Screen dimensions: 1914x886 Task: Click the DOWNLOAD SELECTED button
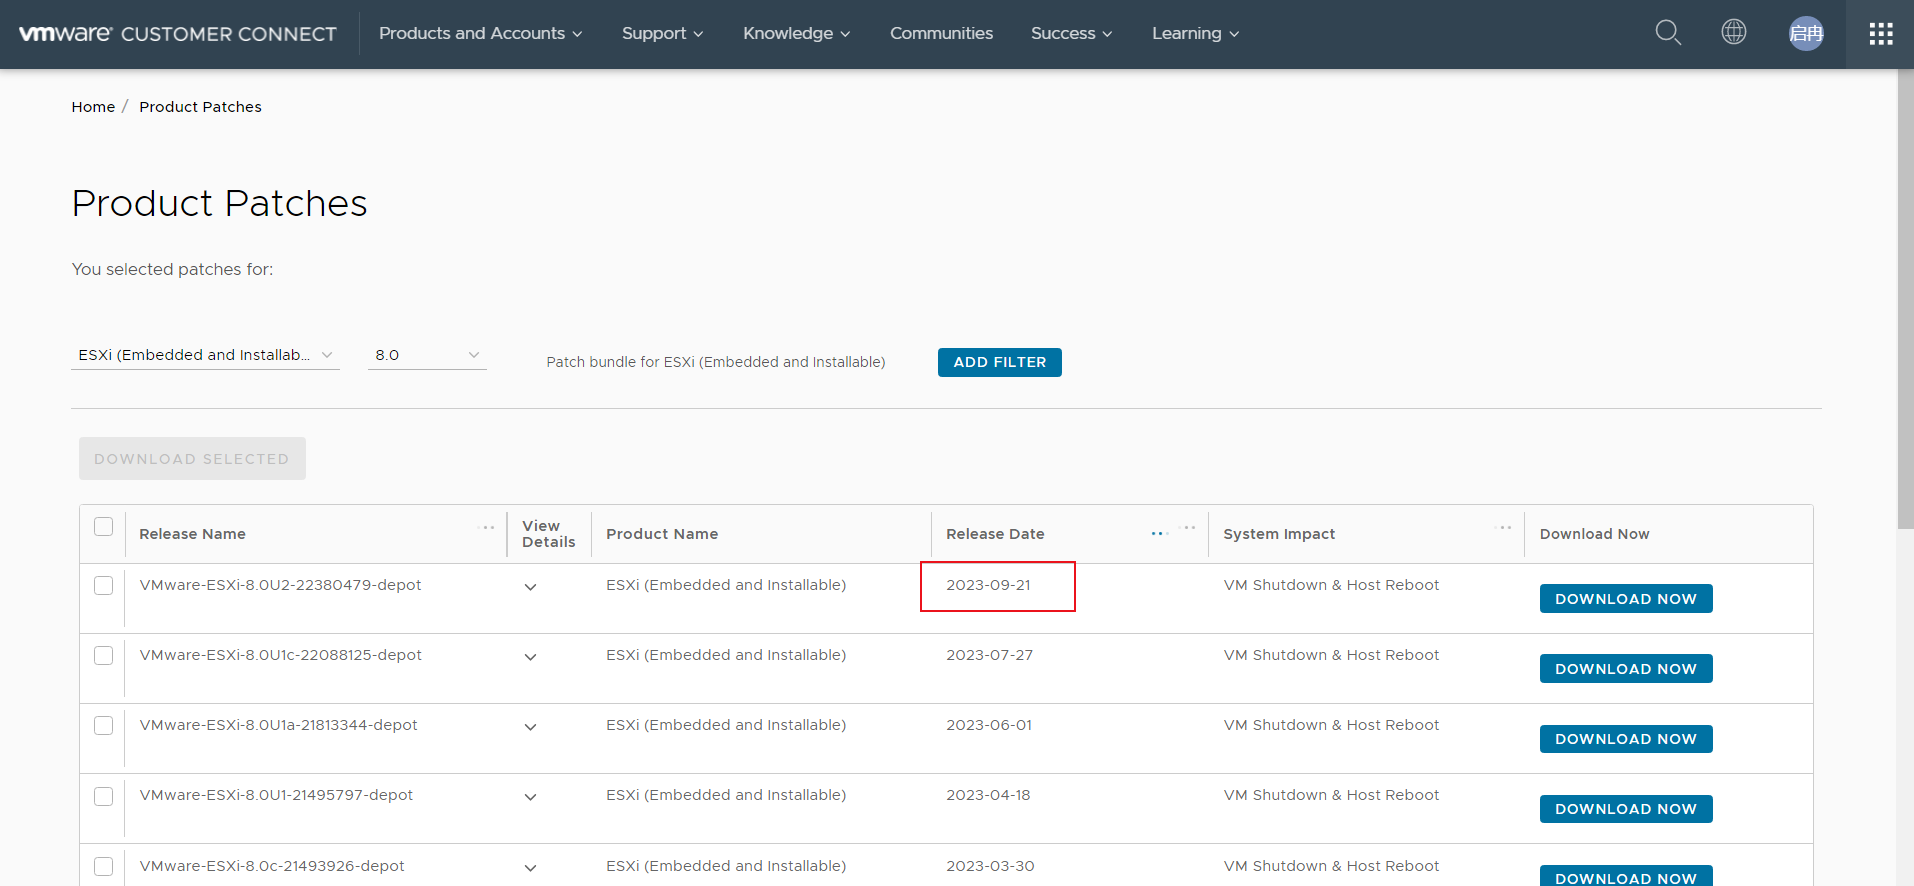coord(192,459)
